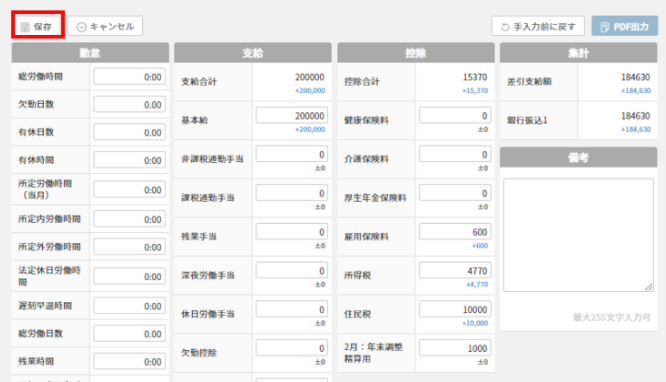This screenshot has height=382, width=666.
Task: Focus the 雇用保険料 amount field
Action: pyautogui.click(x=455, y=232)
